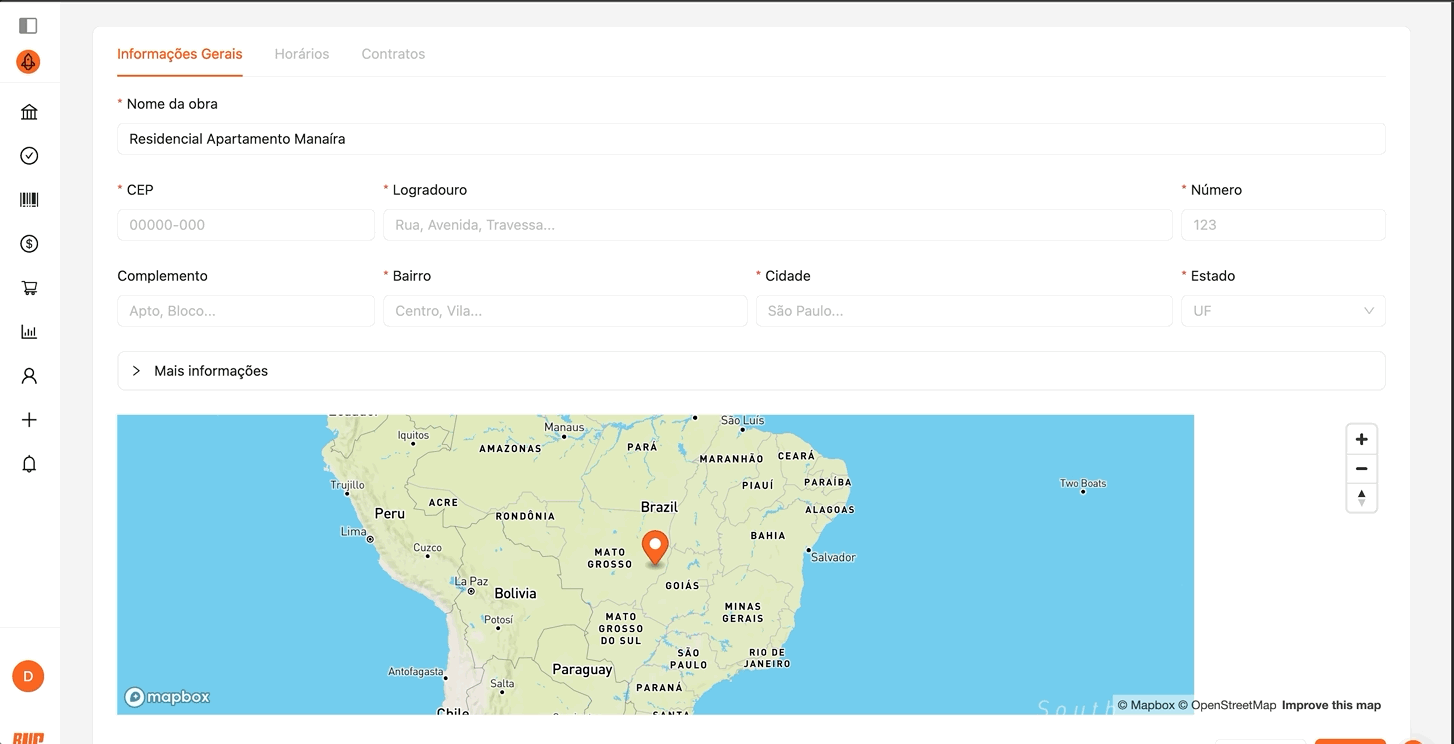Open the bar chart sidebar icon
The image size is (1454, 744).
pyautogui.click(x=29, y=332)
